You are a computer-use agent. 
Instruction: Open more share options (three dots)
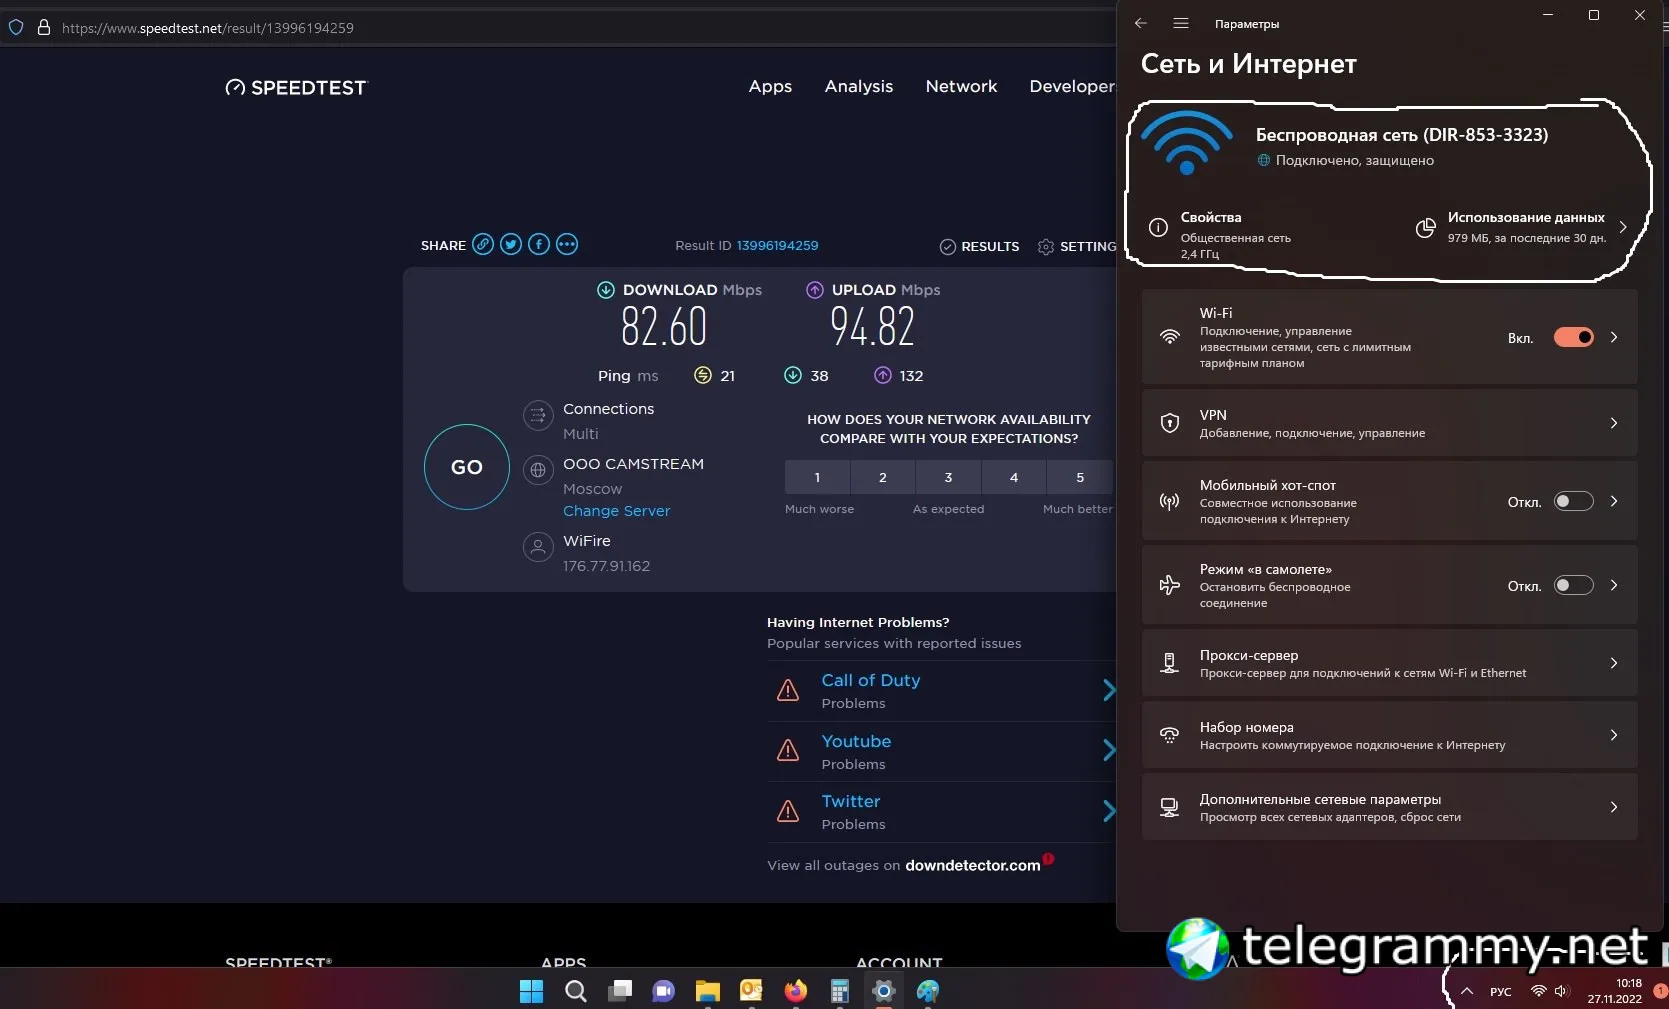[x=567, y=244]
